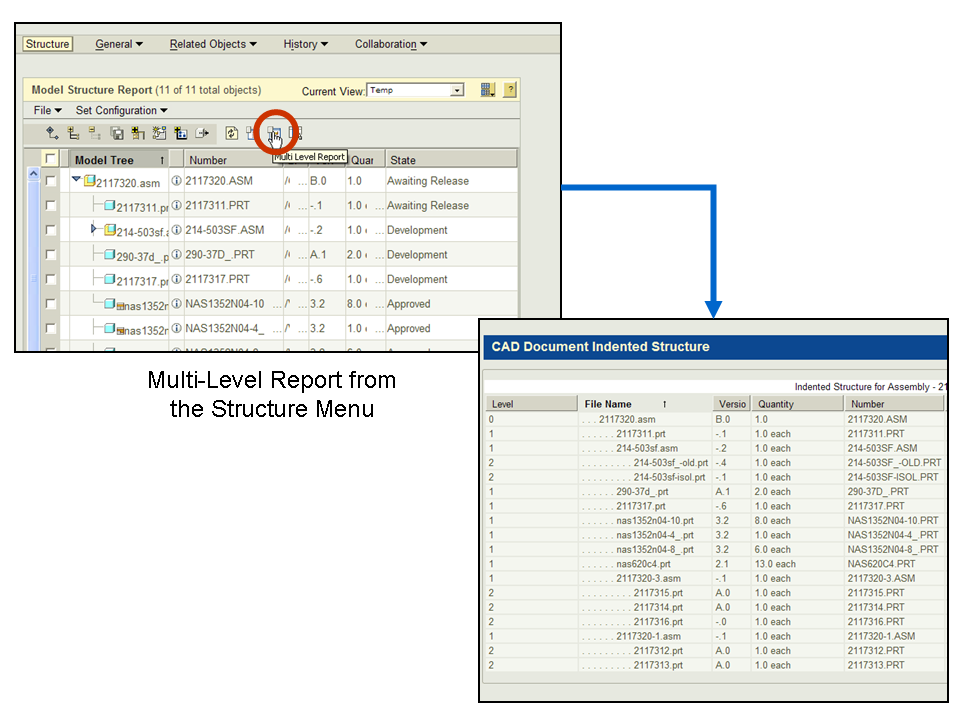Check the checkbox for 2117320.asm
The height and width of the screenshot is (720, 960).
coord(50,181)
